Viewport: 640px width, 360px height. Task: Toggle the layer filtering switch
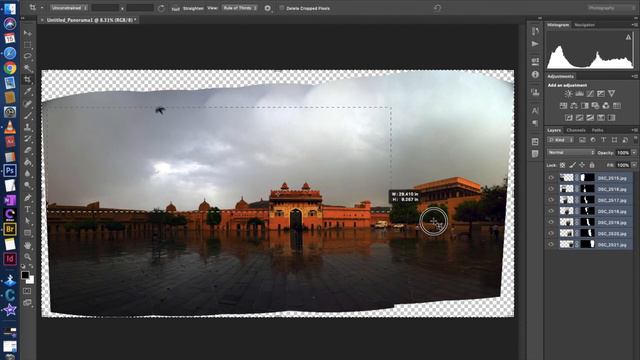pos(636,140)
